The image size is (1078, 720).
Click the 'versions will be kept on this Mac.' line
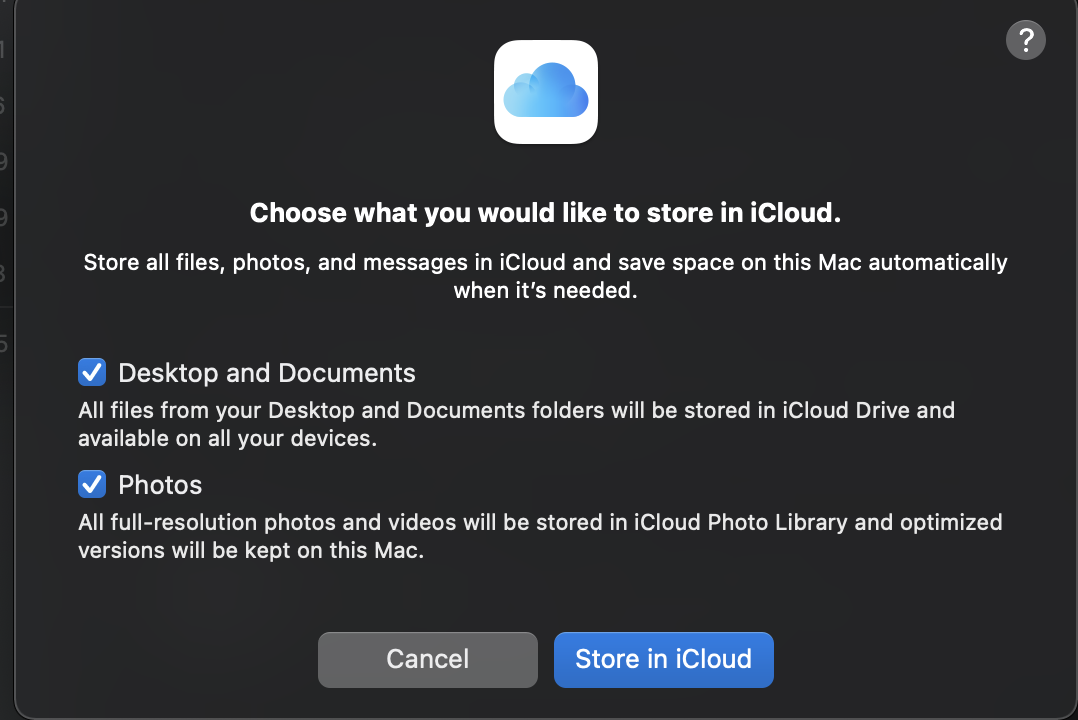(x=251, y=551)
